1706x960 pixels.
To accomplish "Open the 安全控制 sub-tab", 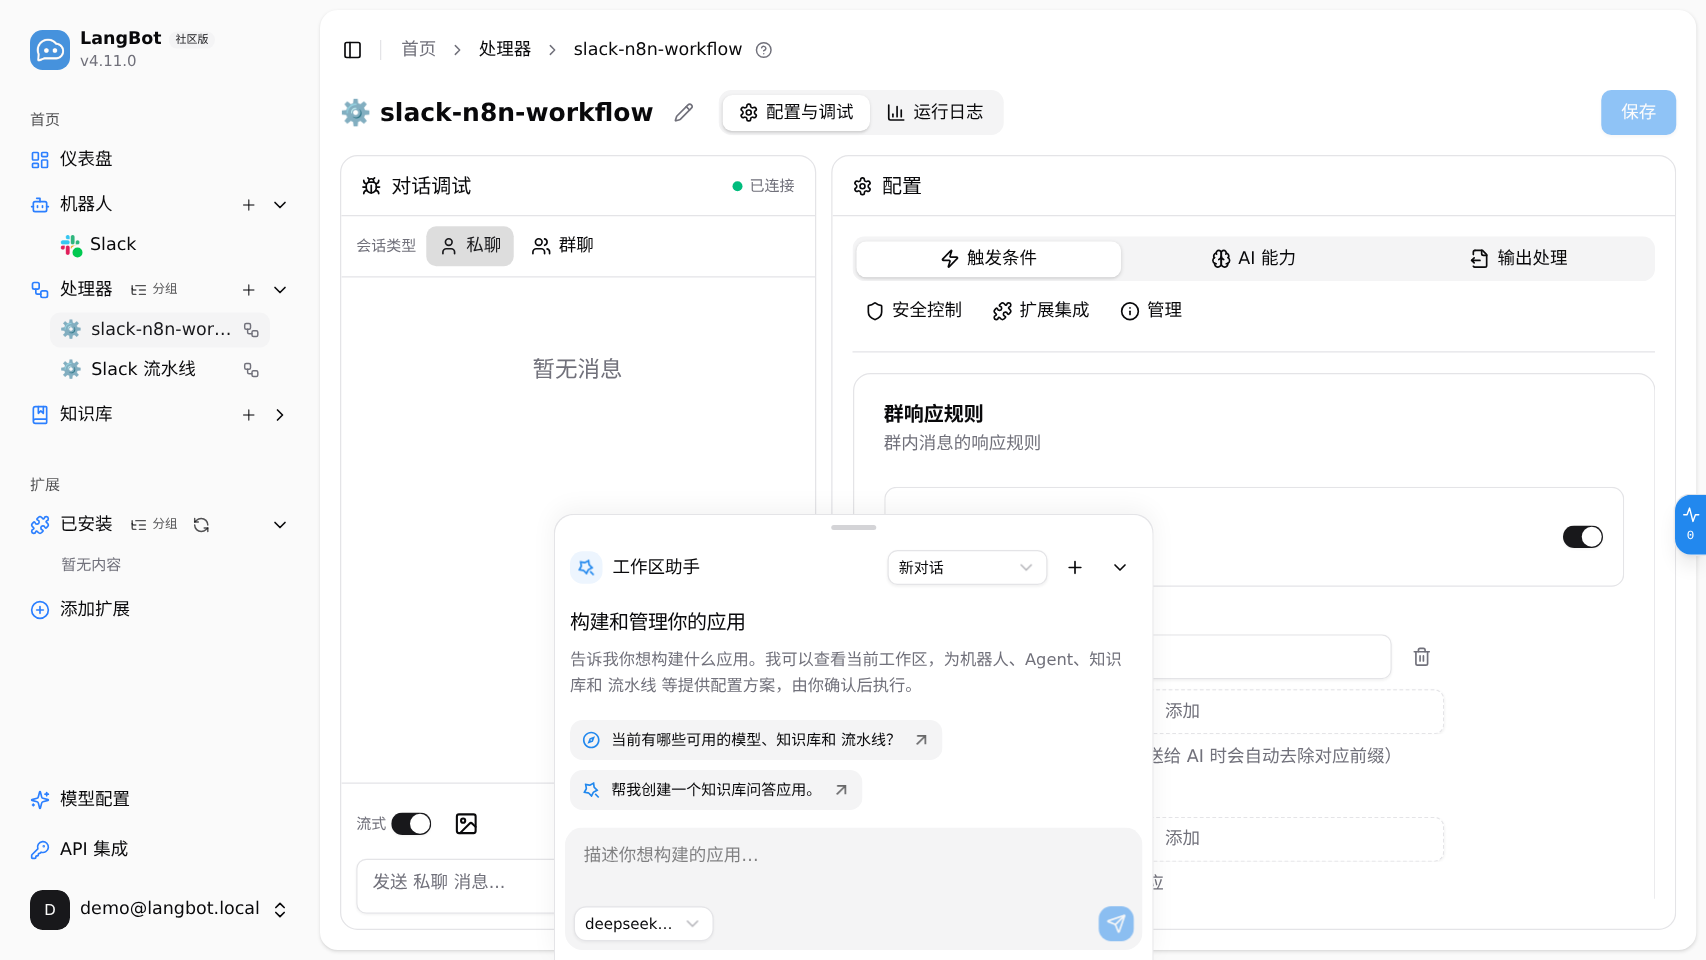I will tap(914, 311).
